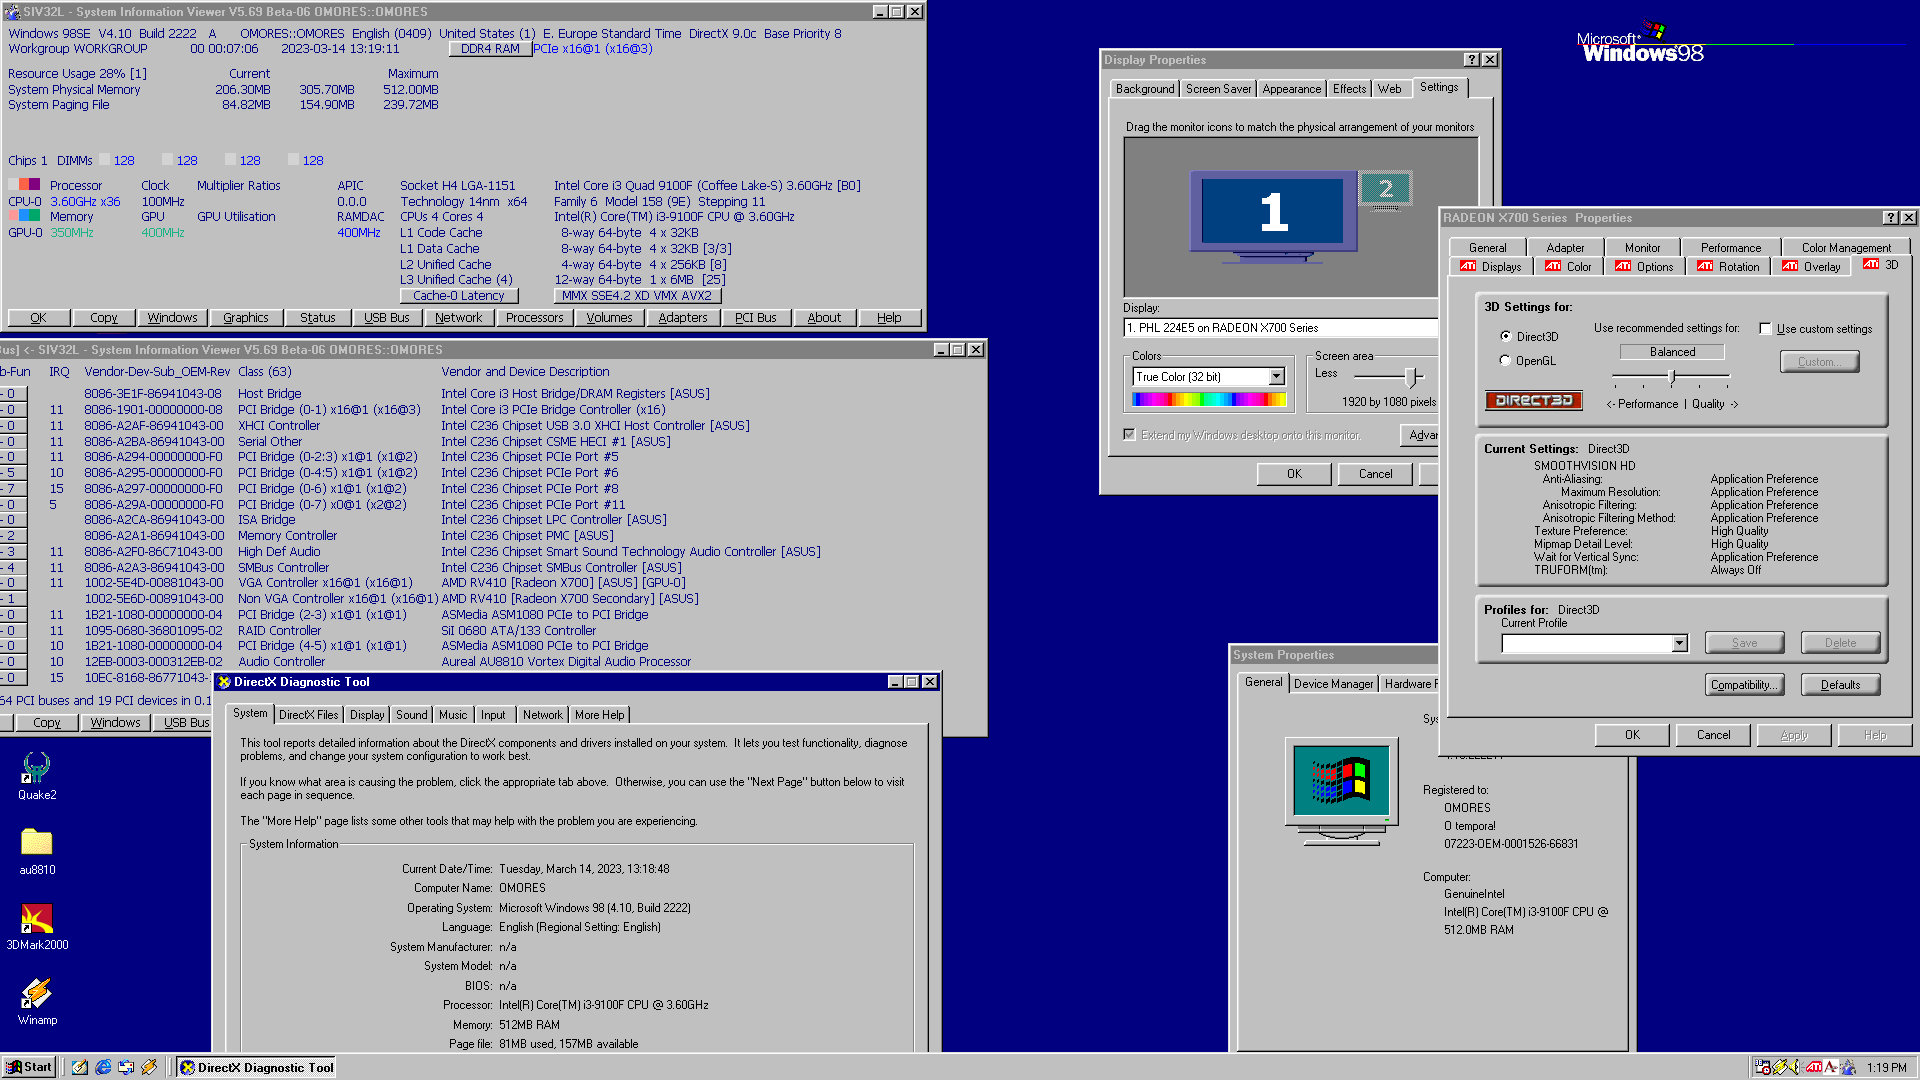Select secondary monitor 2 icon
Viewport: 1920px width, 1080px height.
(x=1385, y=190)
